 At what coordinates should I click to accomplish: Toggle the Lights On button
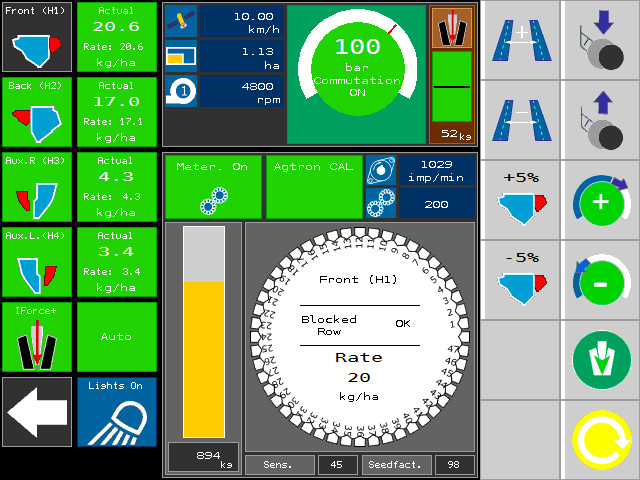click(117, 411)
